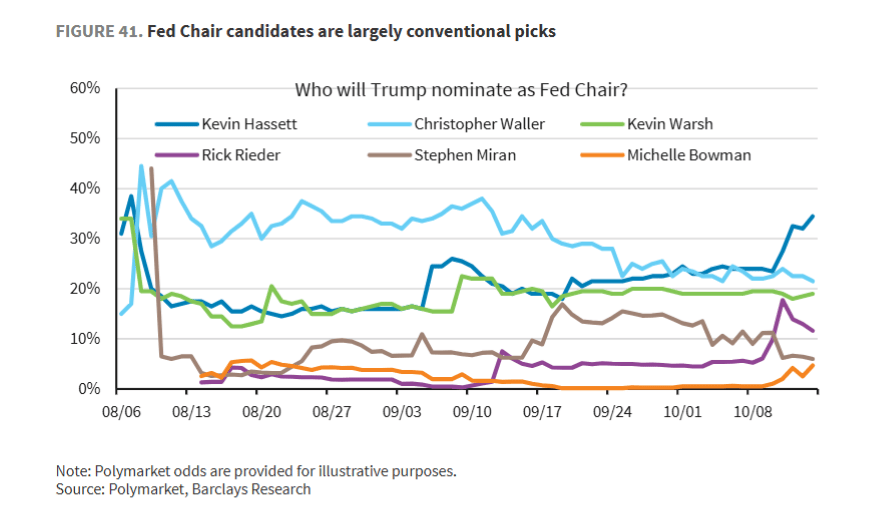
Task: Click the green Kevin Warsh legend swatch
Action: [x=601, y=125]
